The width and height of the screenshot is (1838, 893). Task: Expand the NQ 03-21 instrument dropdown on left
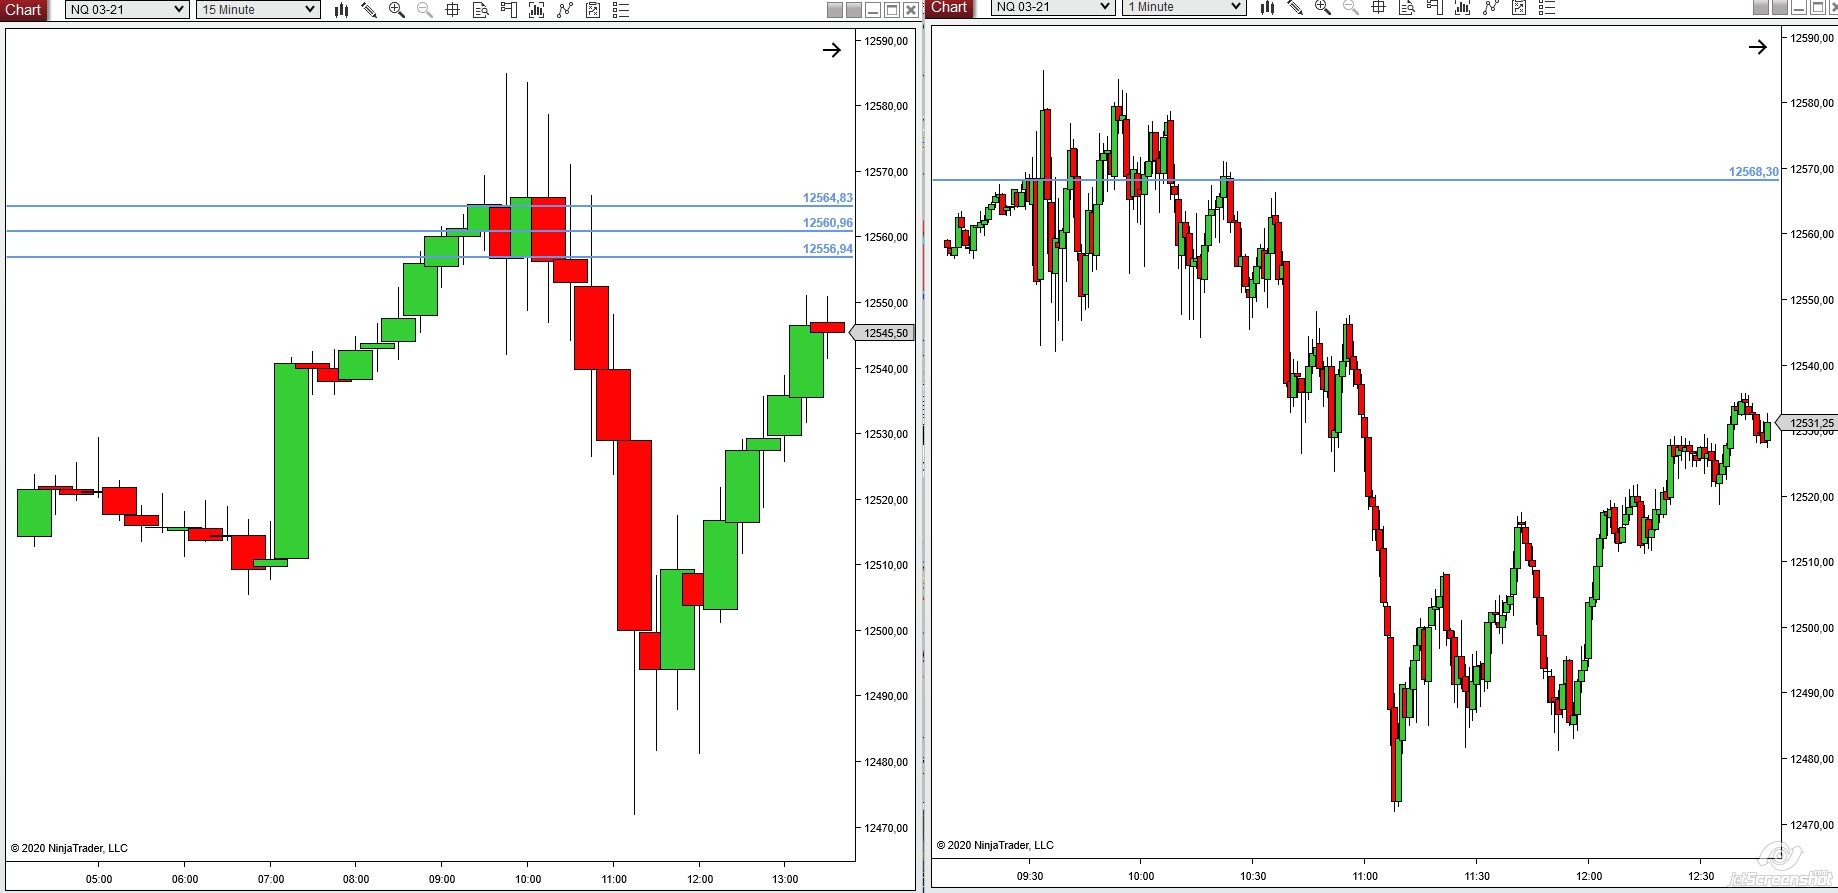[127, 10]
